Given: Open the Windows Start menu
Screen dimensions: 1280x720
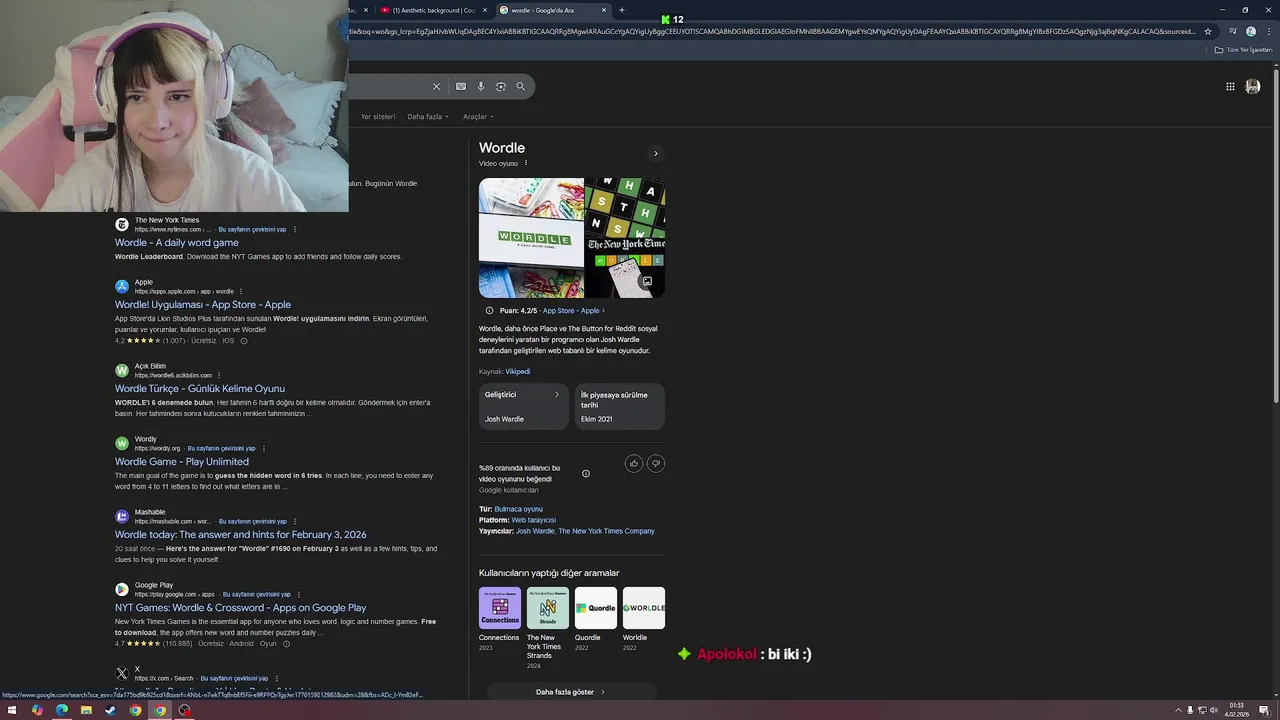Looking at the screenshot, I should [x=11, y=710].
